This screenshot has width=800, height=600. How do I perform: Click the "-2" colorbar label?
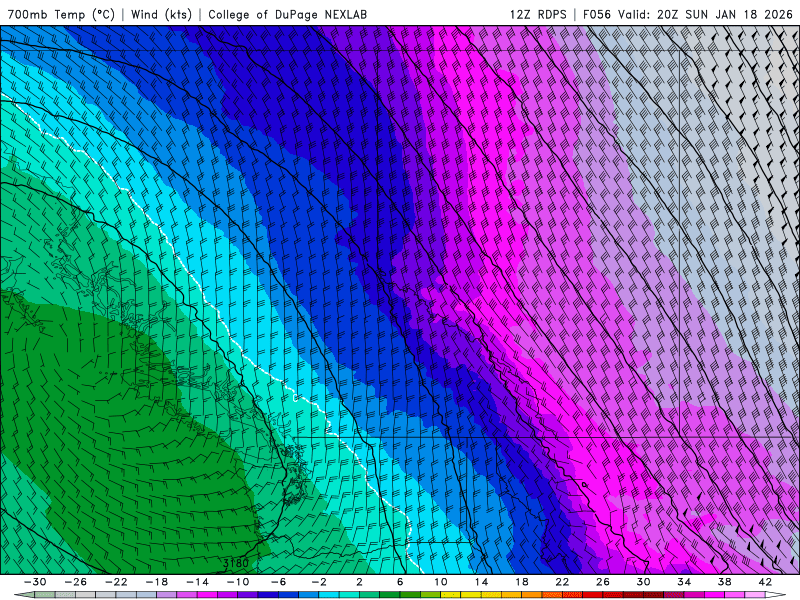point(319,582)
